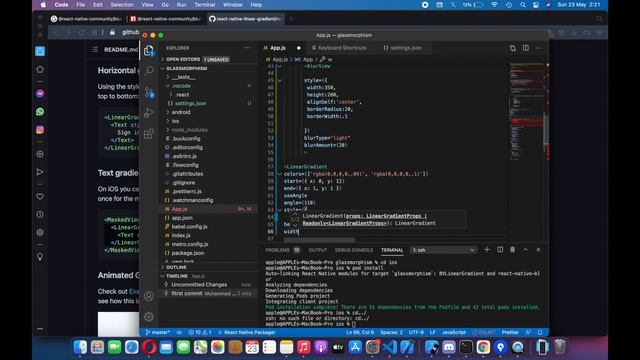The width and height of the screenshot is (640, 360).
Task: Split the terminal pane
Action: click(x=500, y=249)
